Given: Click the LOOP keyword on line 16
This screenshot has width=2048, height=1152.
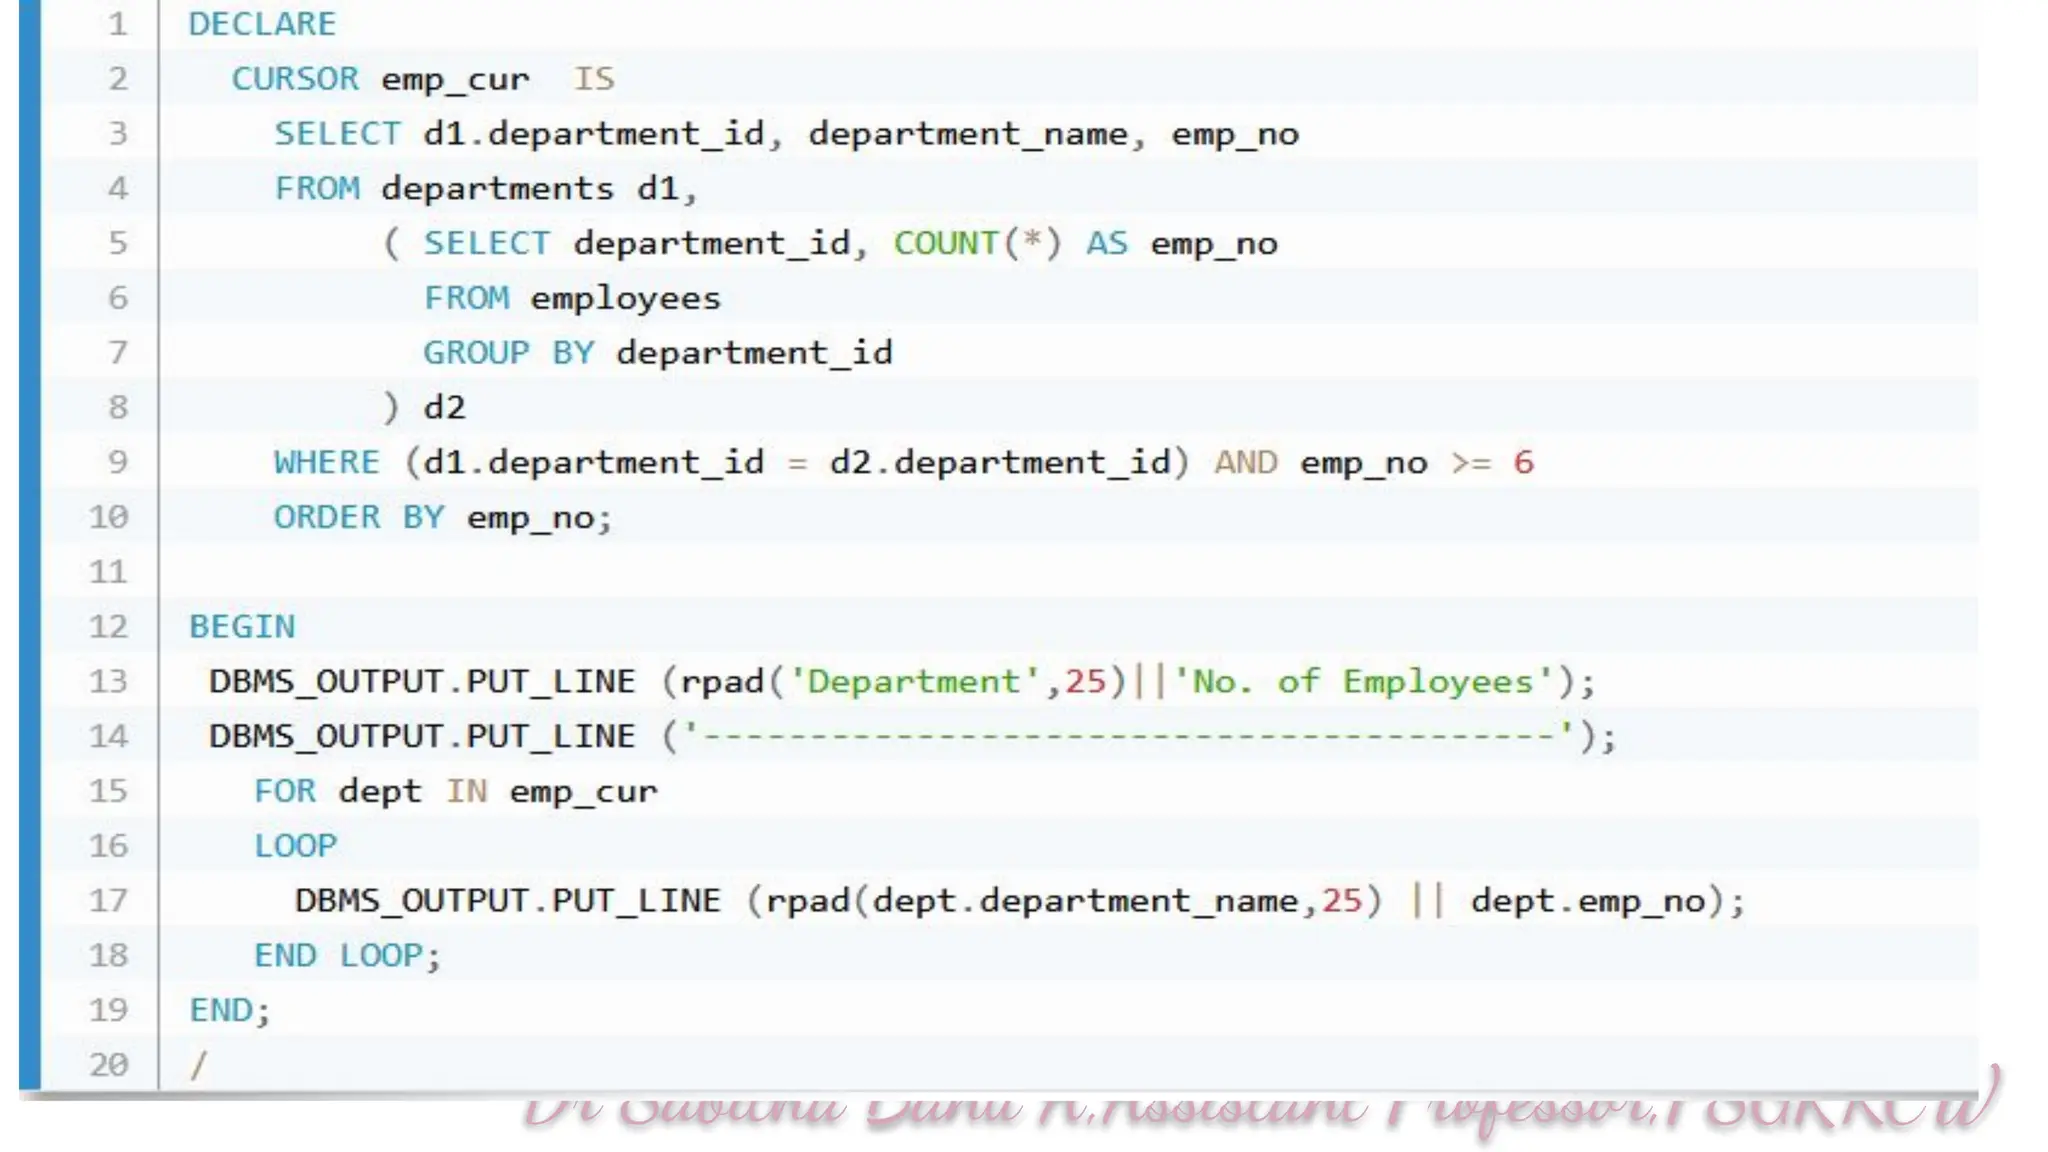Looking at the screenshot, I should [x=295, y=846].
